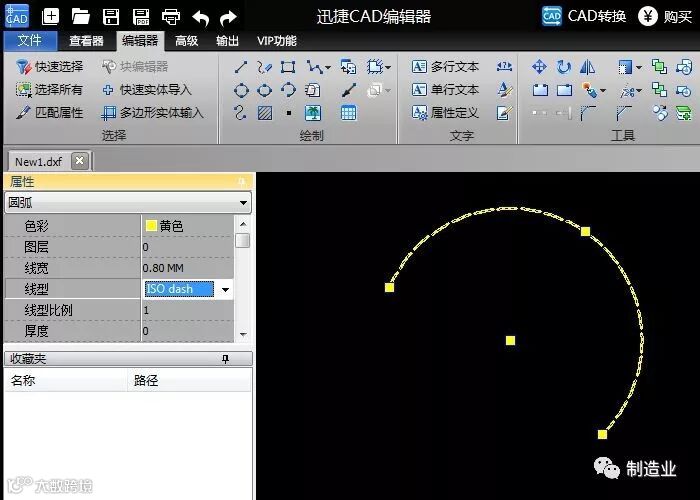700x500 pixels.
Task: Click the Multiline text tool 多行文本
Action: 445,67
